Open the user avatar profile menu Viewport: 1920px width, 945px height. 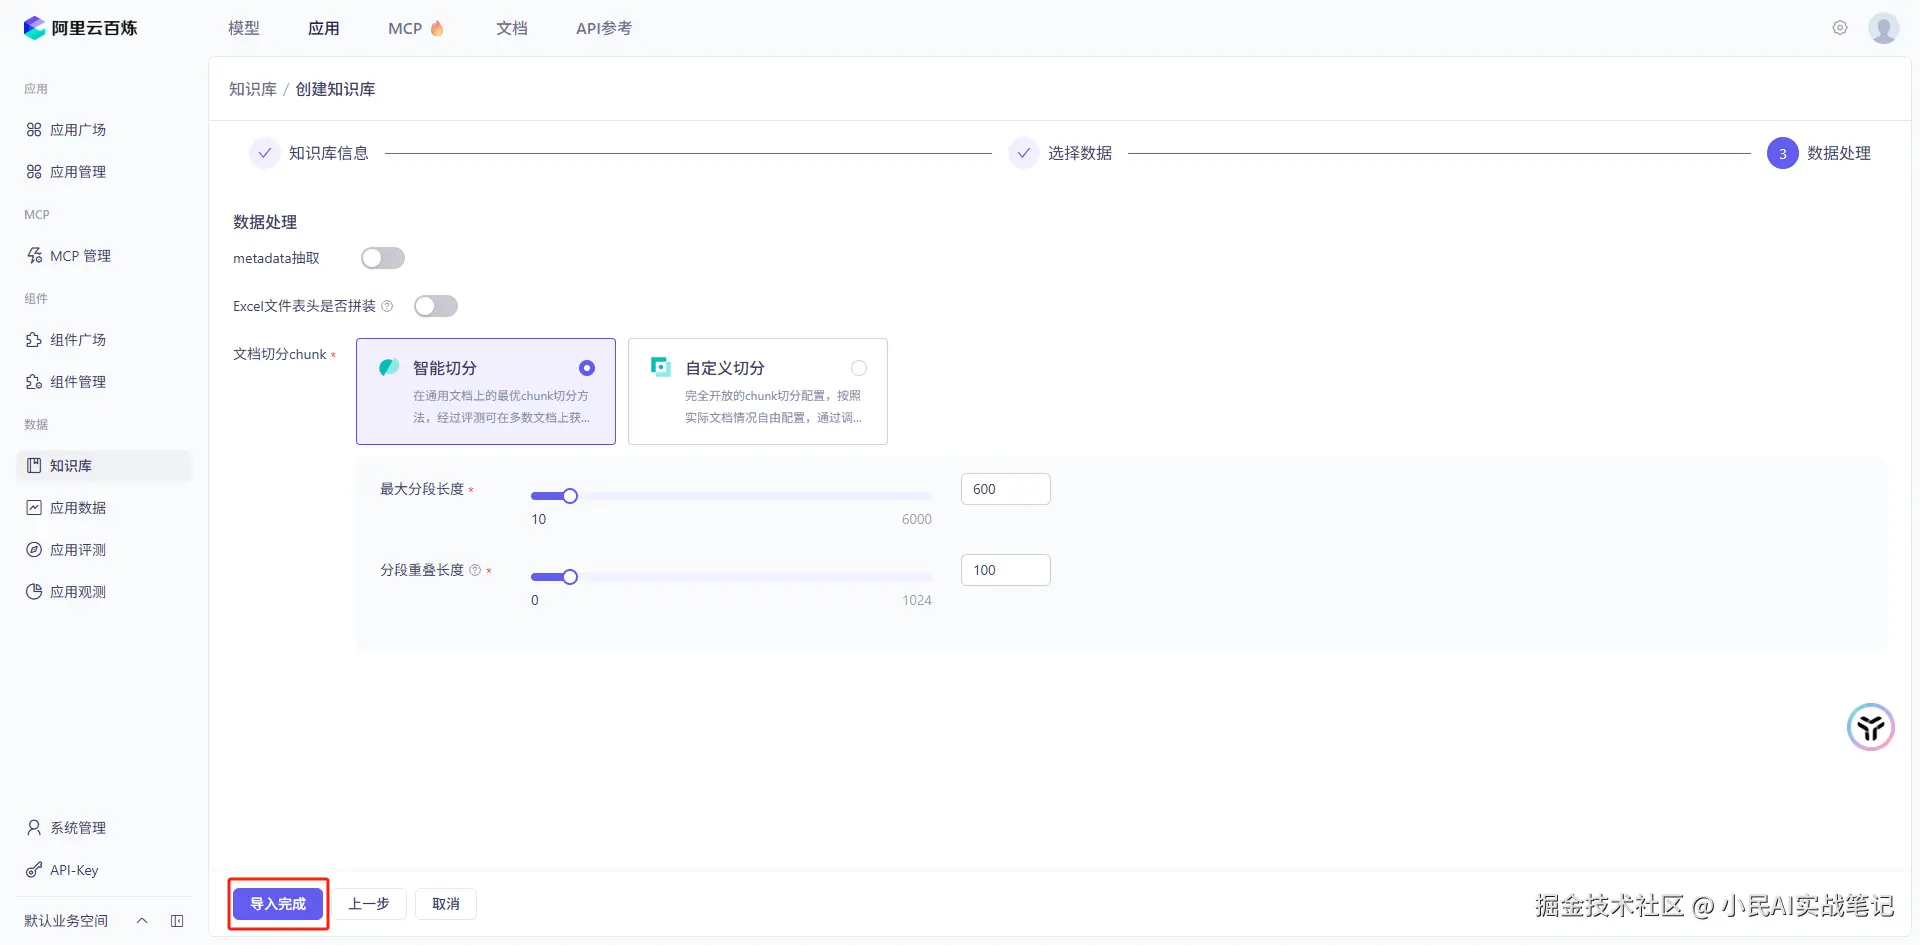click(1884, 28)
